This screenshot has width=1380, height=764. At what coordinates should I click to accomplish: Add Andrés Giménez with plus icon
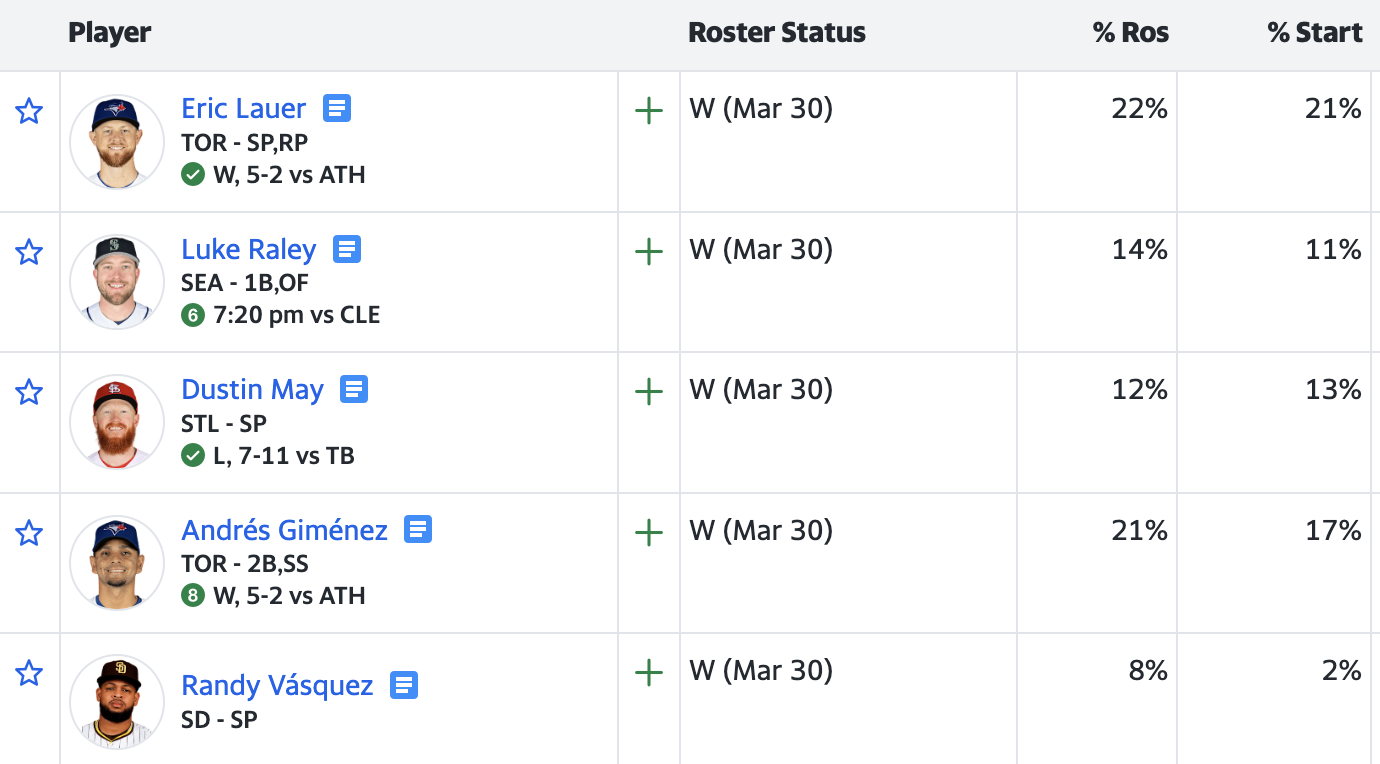click(x=649, y=531)
